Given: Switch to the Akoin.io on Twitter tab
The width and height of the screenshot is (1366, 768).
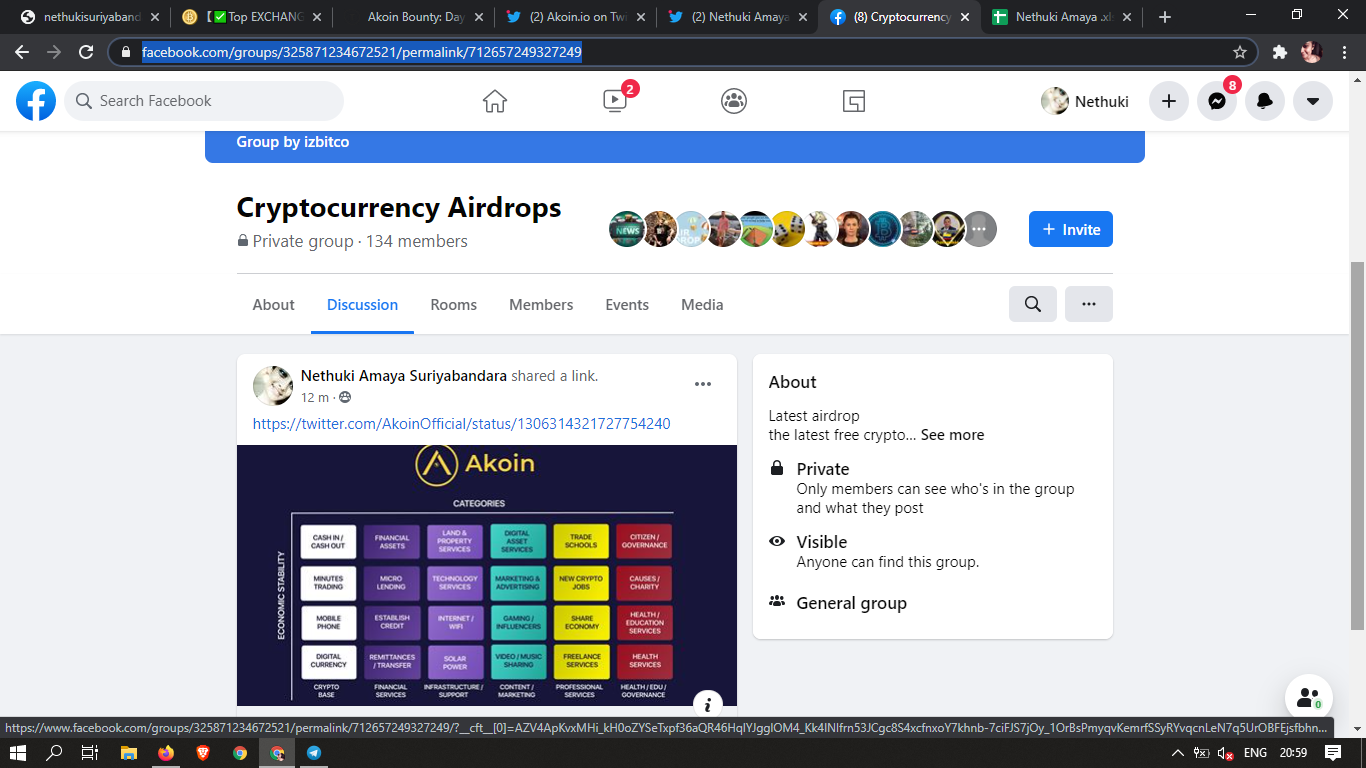Looking at the screenshot, I should (x=576, y=17).
